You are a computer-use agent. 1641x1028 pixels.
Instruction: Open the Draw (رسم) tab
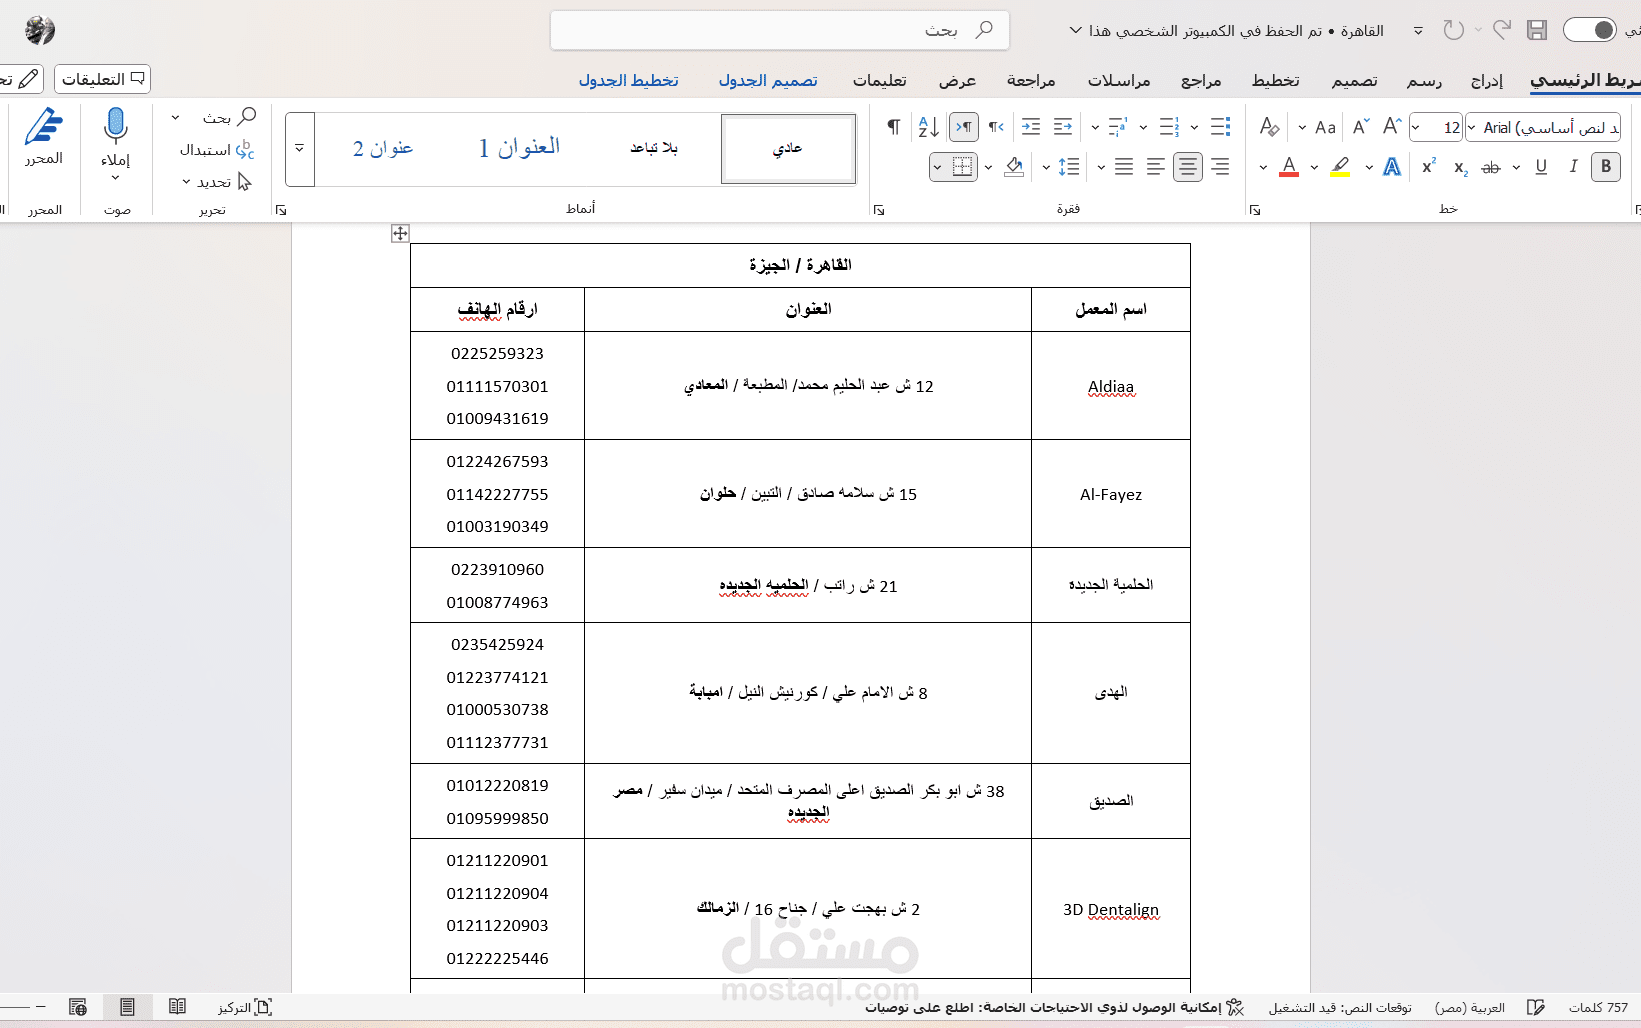click(x=1424, y=80)
